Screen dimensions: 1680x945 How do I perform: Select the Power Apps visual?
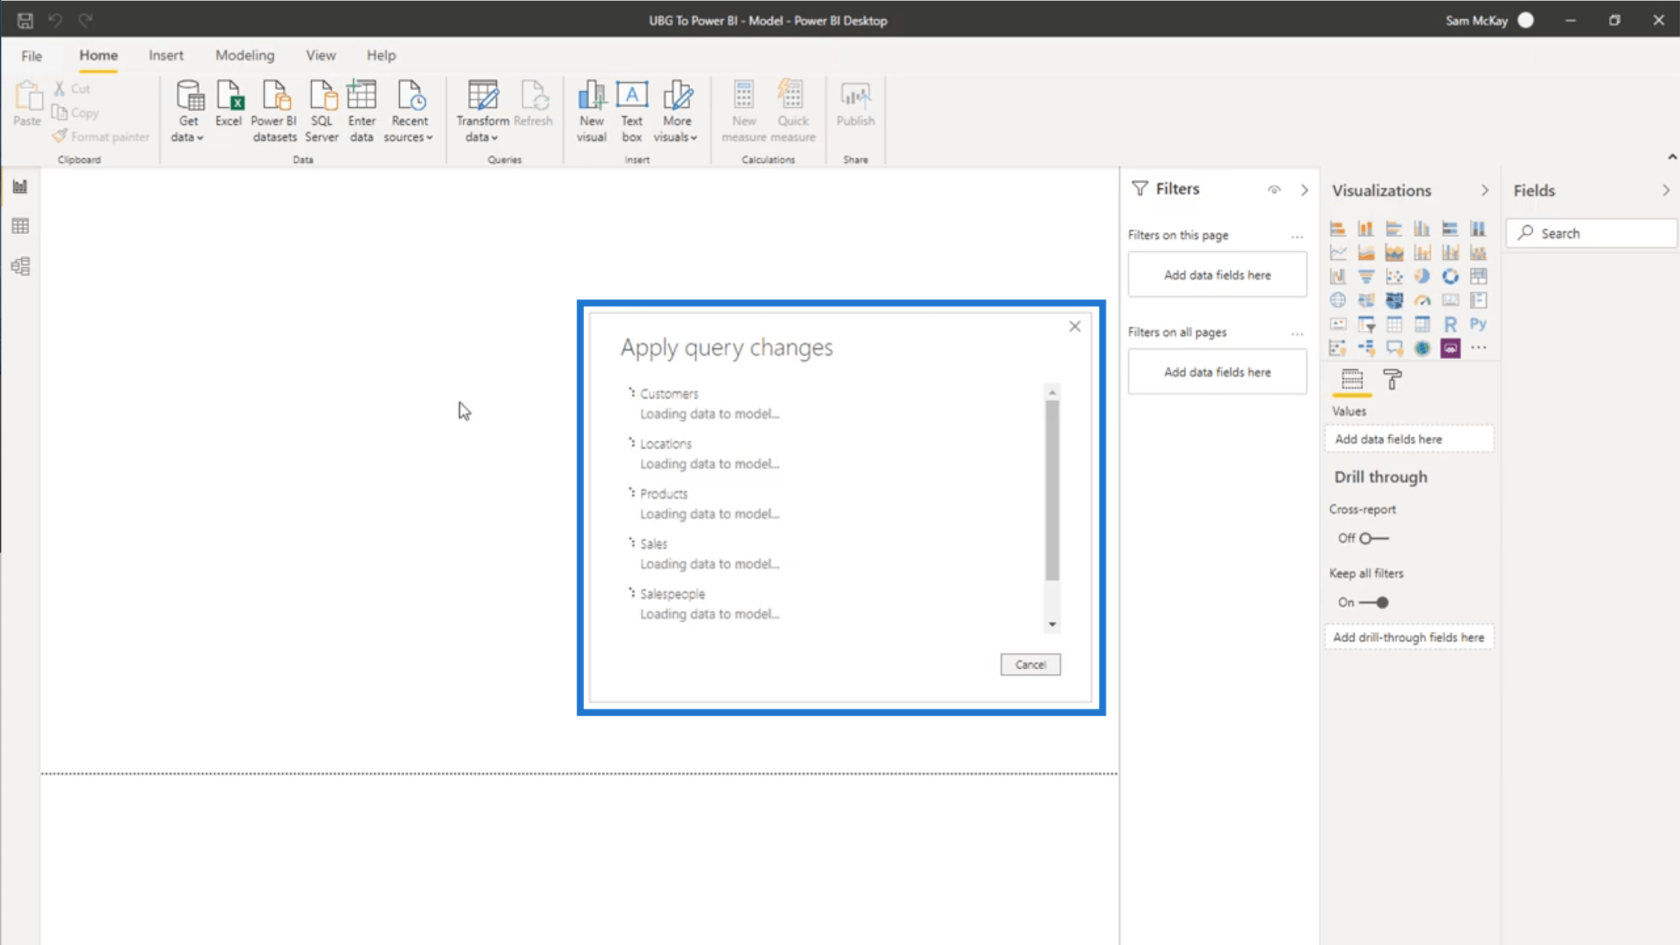pyautogui.click(x=1450, y=348)
